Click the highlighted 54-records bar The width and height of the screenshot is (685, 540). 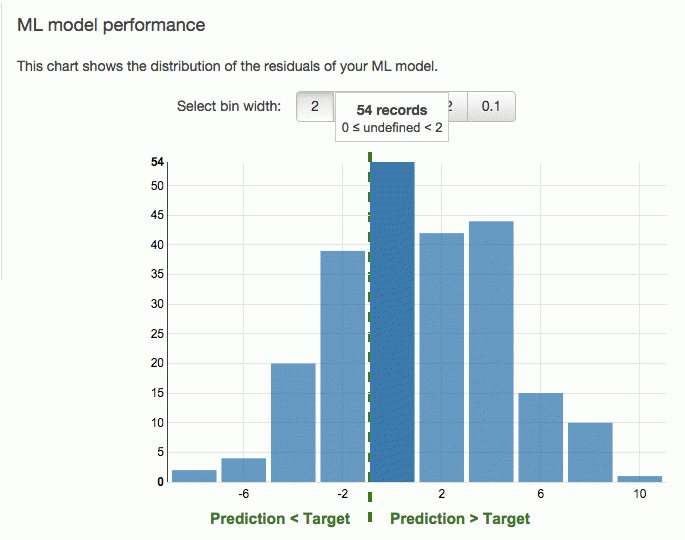coord(392,322)
